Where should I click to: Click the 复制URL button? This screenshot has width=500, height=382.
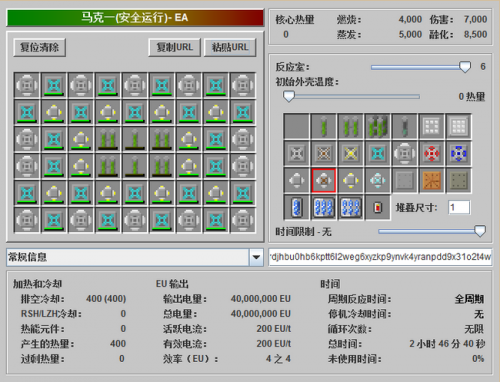pyautogui.click(x=174, y=47)
